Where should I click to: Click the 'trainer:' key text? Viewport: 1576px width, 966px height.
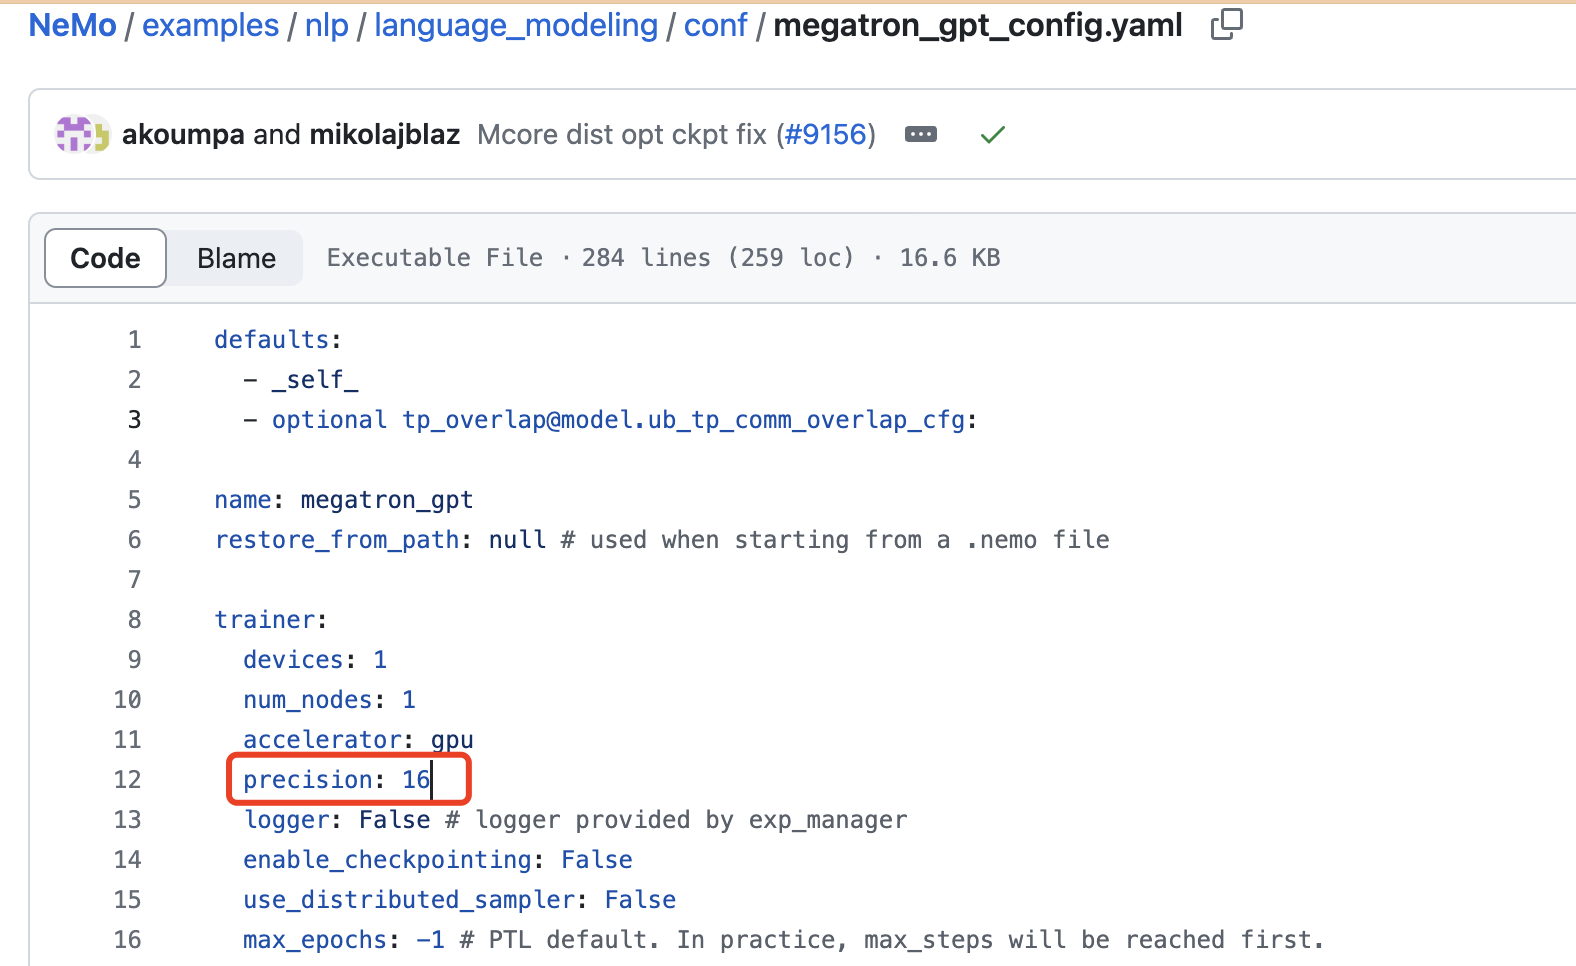pyautogui.click(x=271, y=620)
